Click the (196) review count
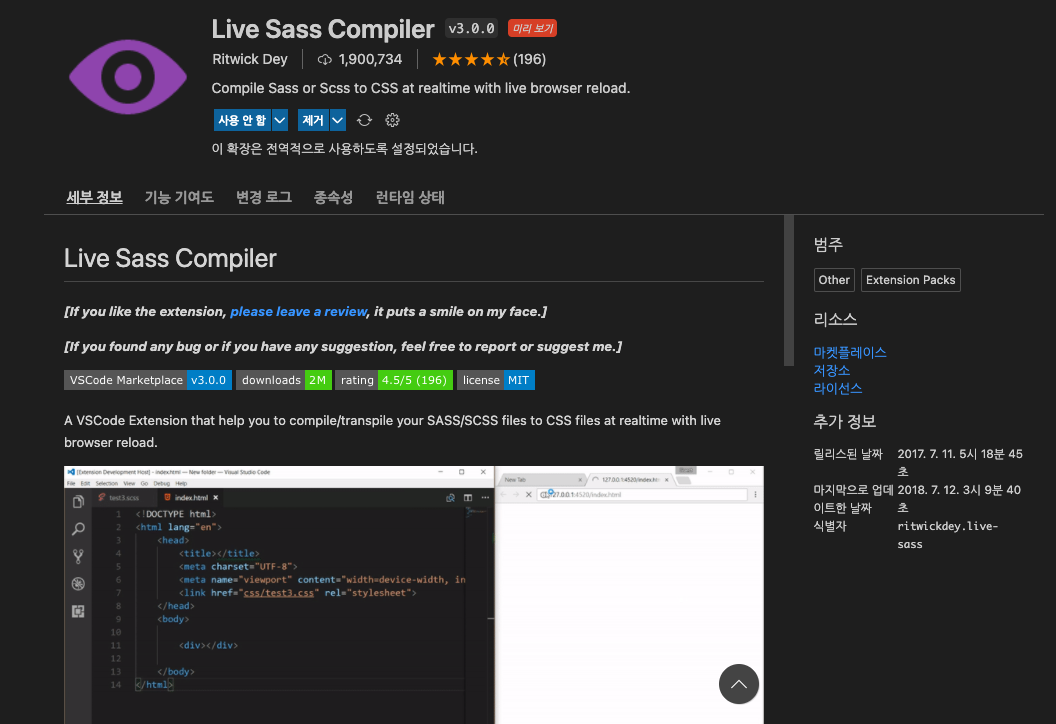1056x724 pixels. pos(529,59)
